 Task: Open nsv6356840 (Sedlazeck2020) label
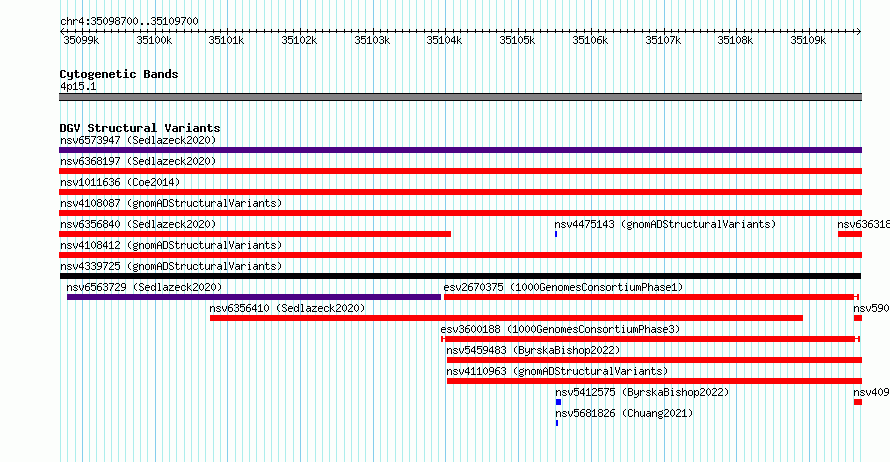tap(138, 224)
